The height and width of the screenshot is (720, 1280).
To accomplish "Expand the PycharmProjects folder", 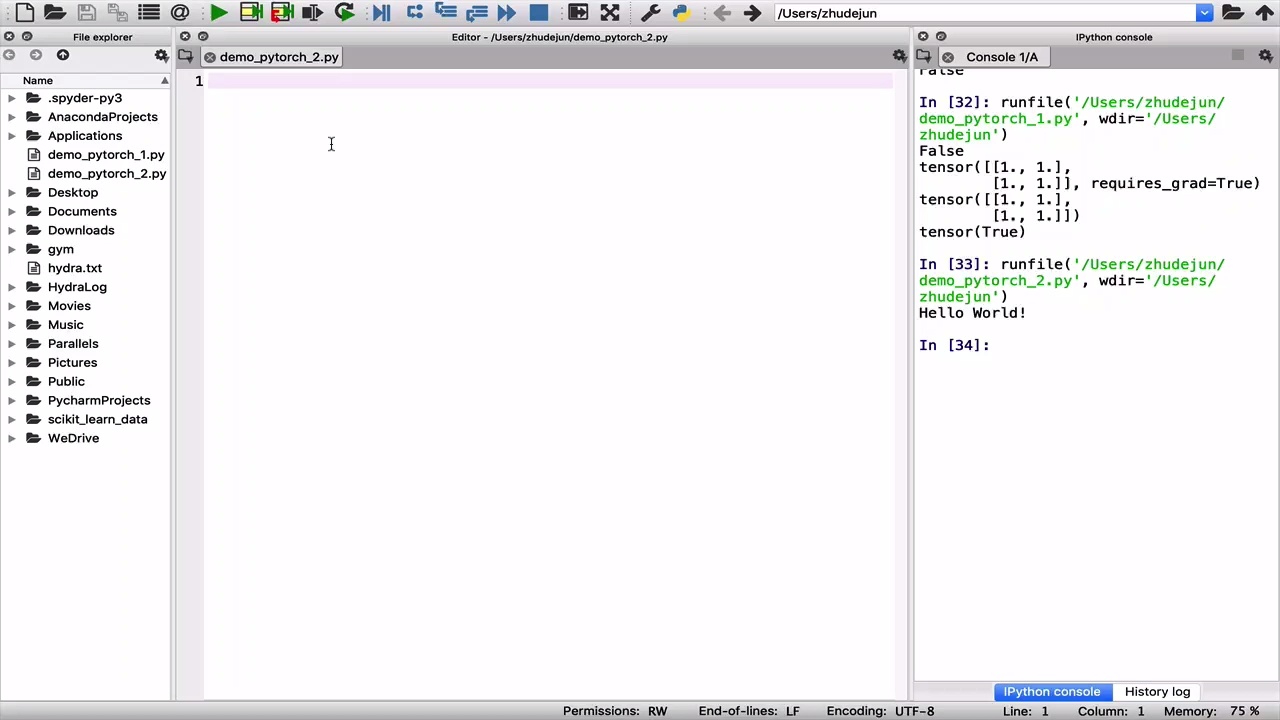I will click(11, 400).
